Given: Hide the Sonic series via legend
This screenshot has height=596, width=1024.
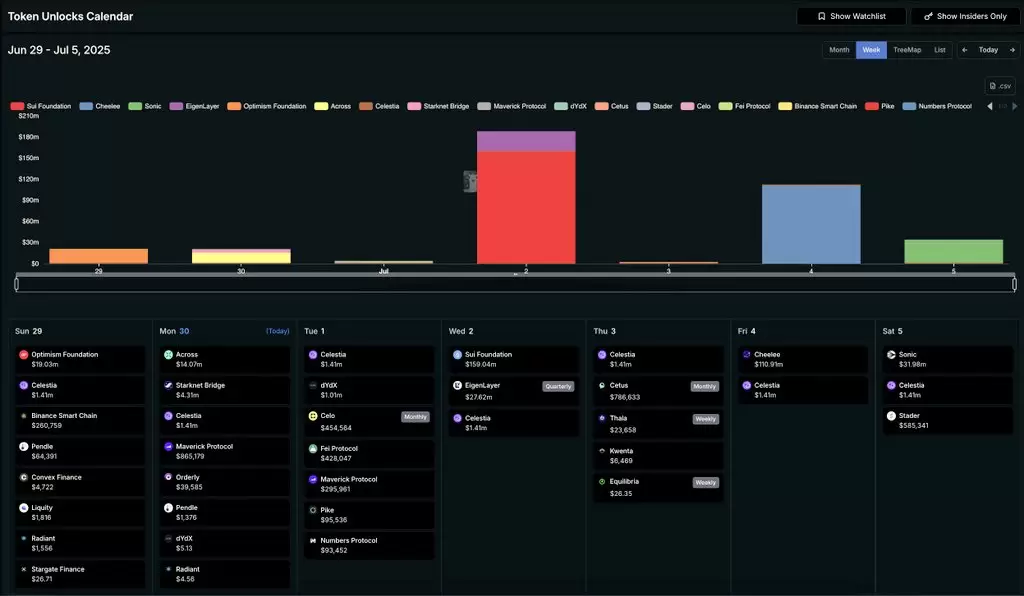Looking at the screenshot, I should pos(145,106).
